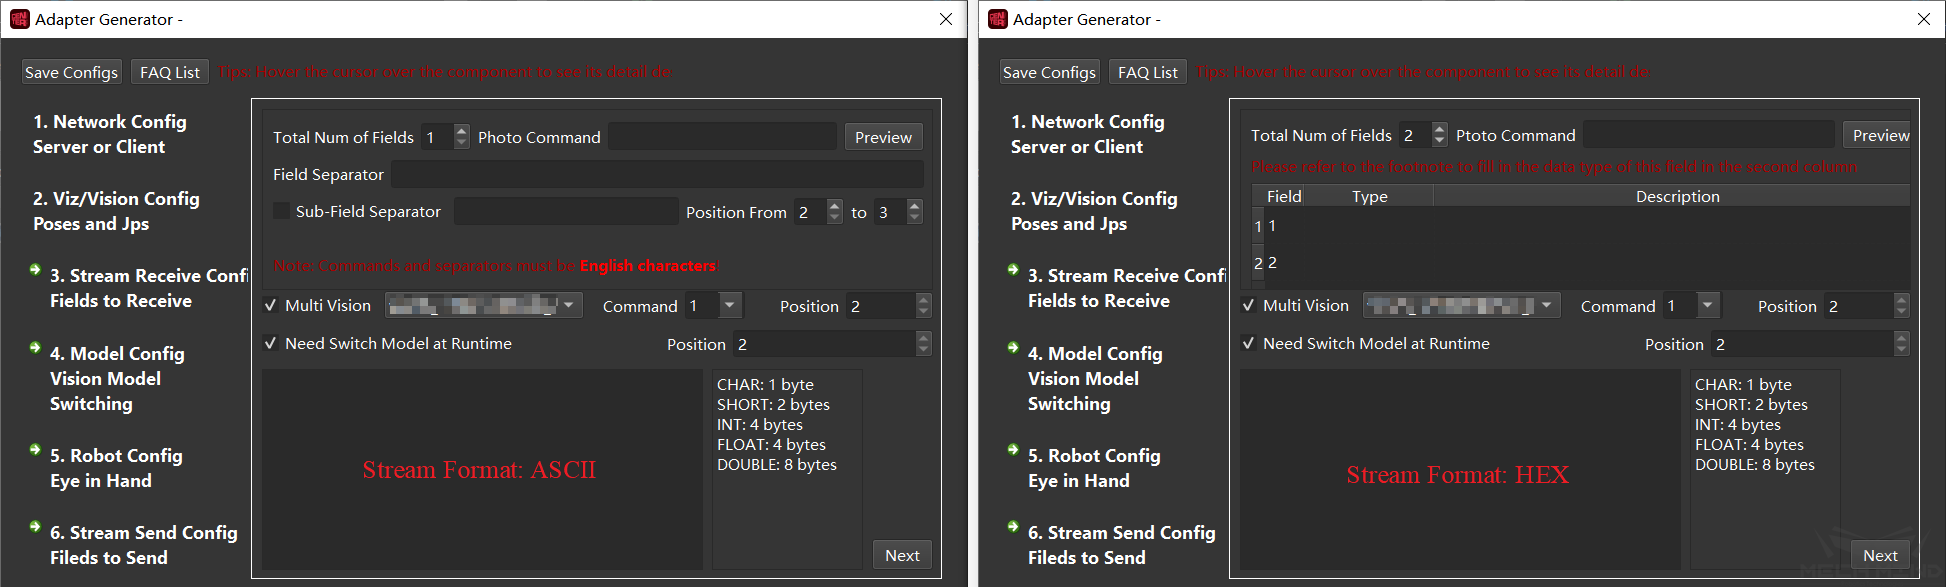This screenshot has height=587, width=1946.
Task: Open Multi Vision dropdown in left window
Action: pyautogui.click(x=484, y=305)
